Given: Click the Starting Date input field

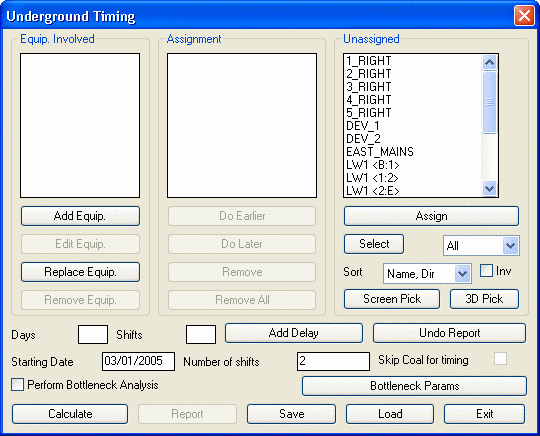Looking at the screenshot, I should click(x=138, y=361).
